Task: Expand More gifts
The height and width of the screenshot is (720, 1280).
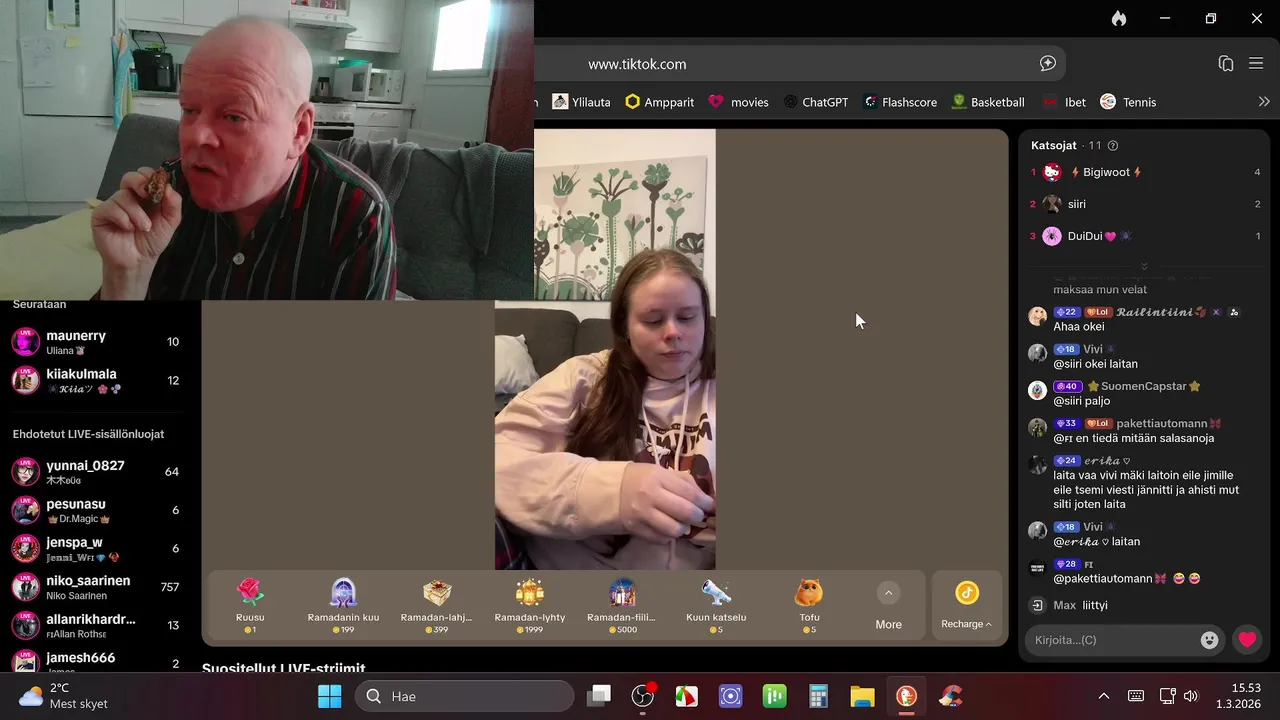Action: coord(888,606)
